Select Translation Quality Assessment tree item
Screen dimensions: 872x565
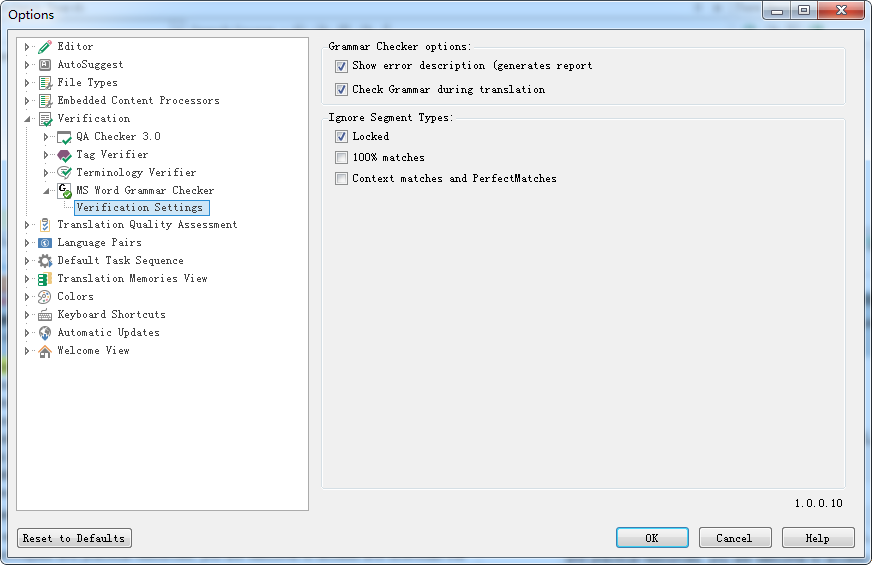coord(147,225)
